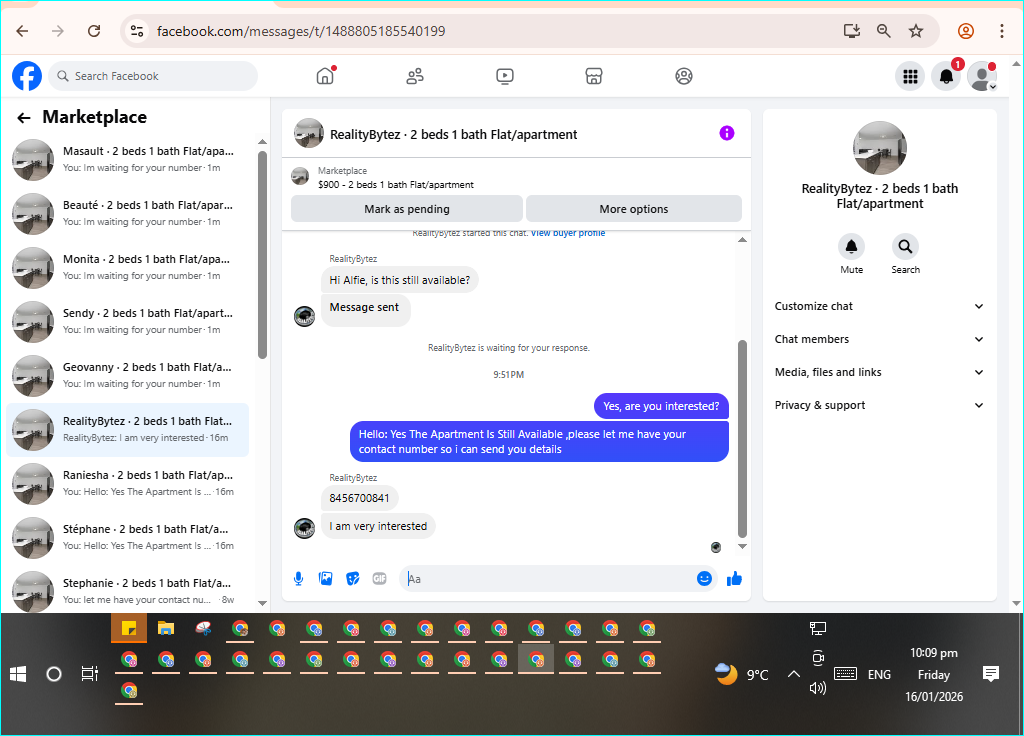Open the Friends icon in top navigation
The image size is (1024, 736).
click(x=415, y=76)
